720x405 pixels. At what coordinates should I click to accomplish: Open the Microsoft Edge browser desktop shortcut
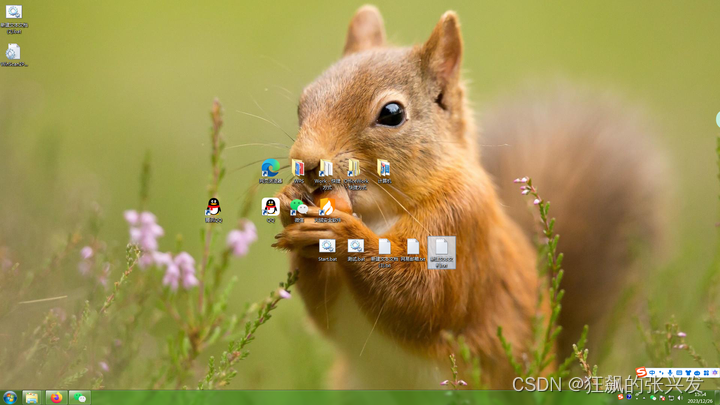270,171
